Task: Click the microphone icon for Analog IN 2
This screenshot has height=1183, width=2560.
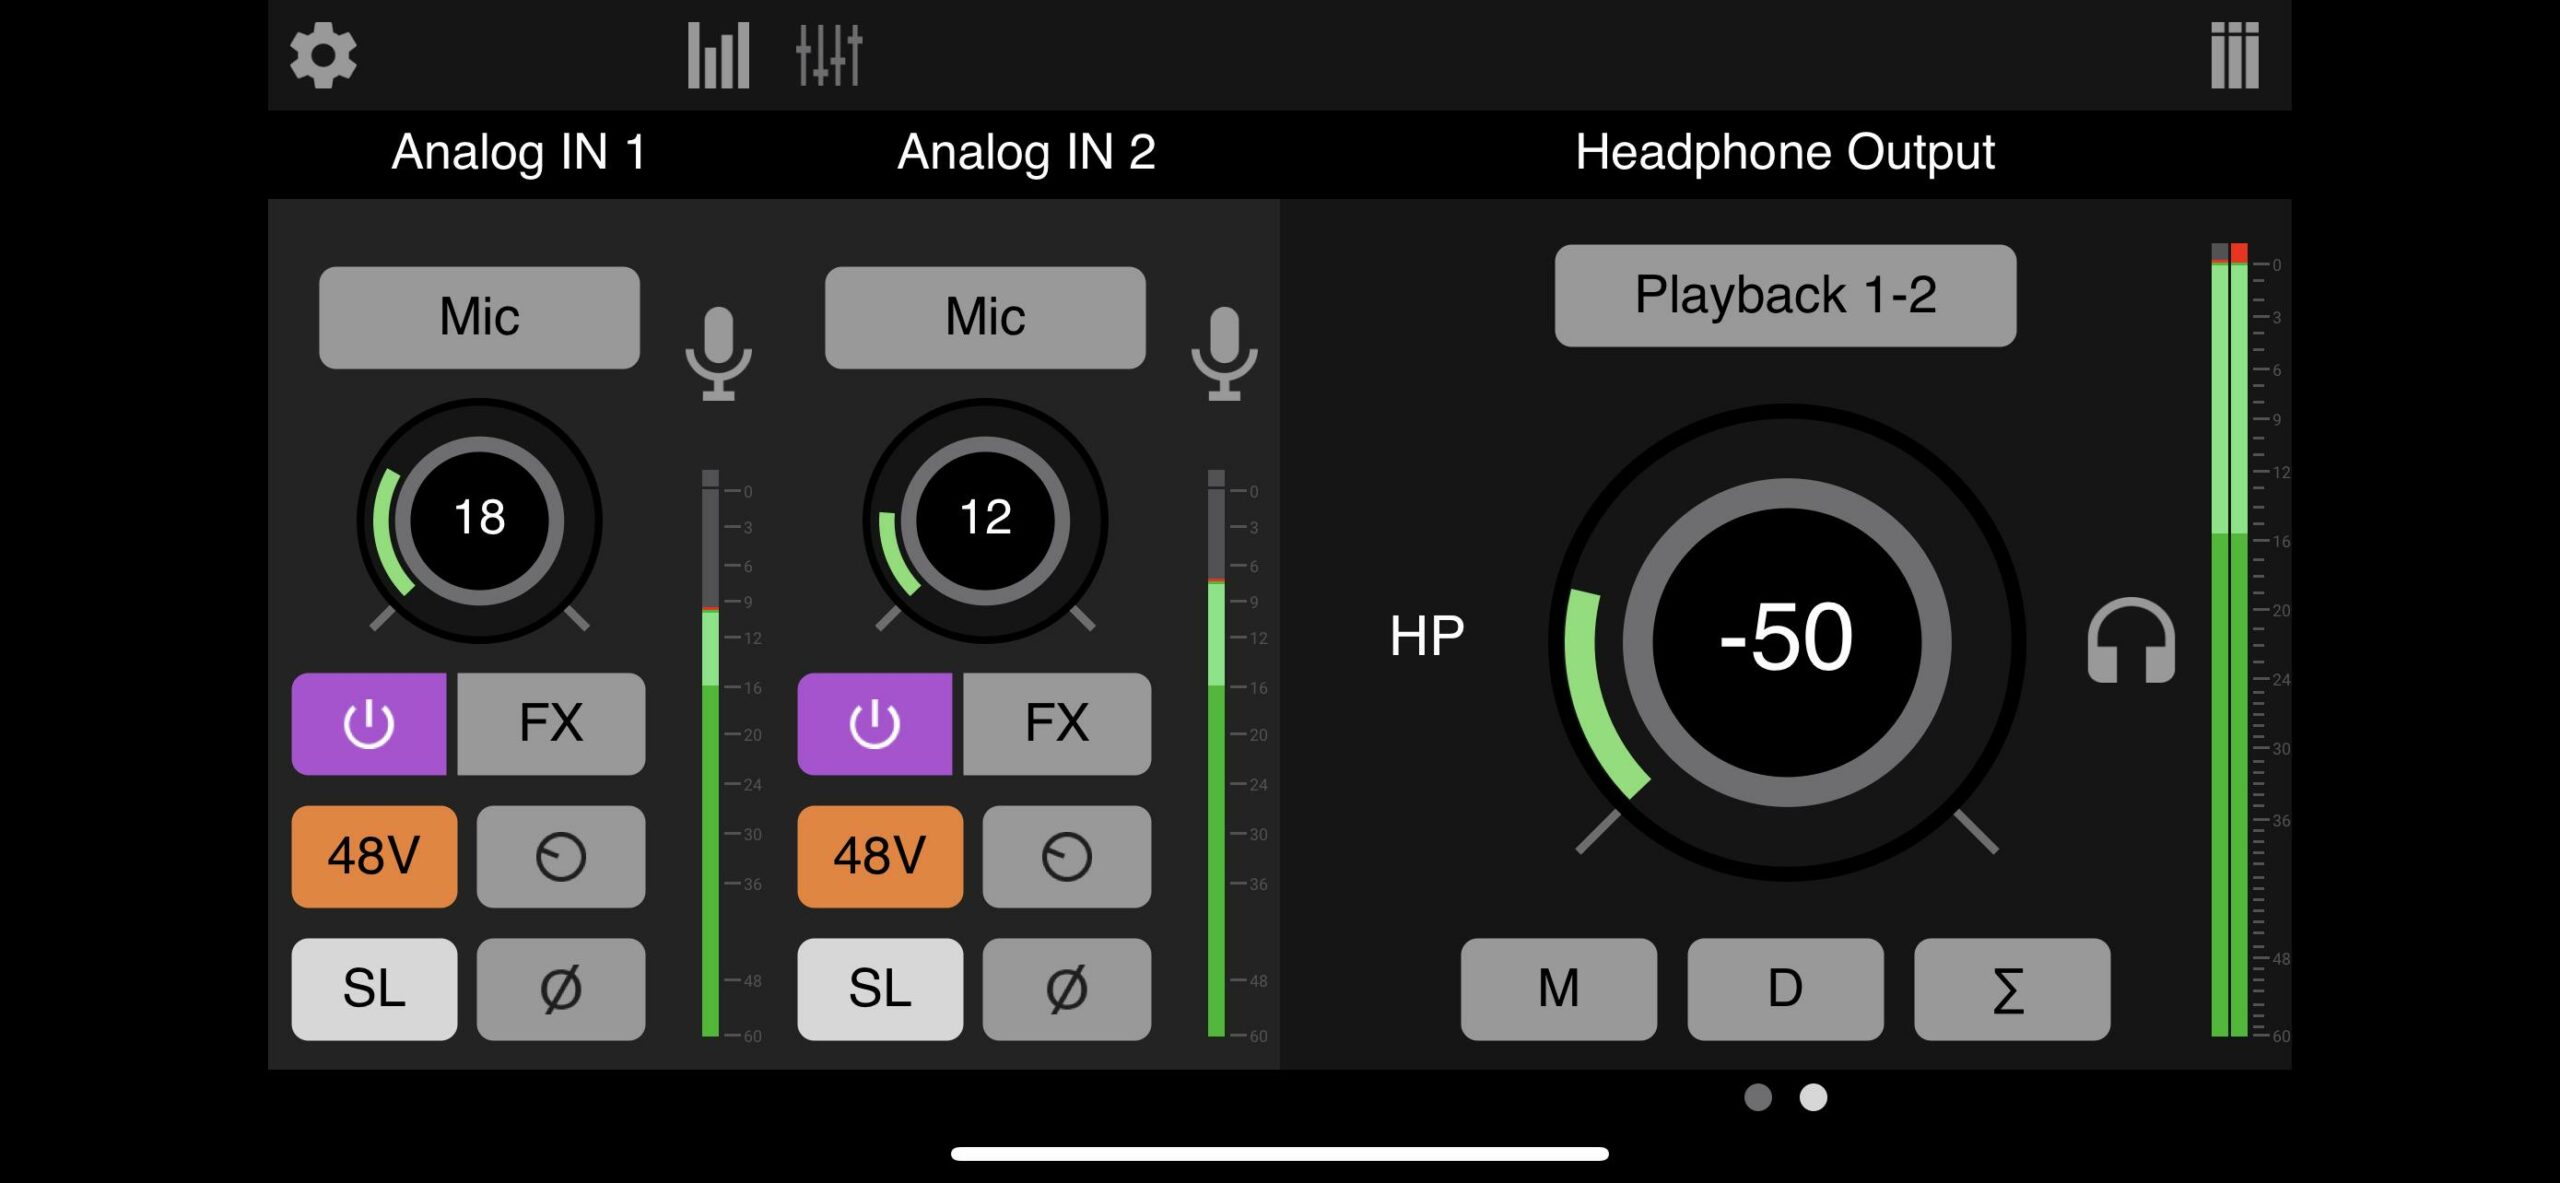Action: click(1224, 353)
